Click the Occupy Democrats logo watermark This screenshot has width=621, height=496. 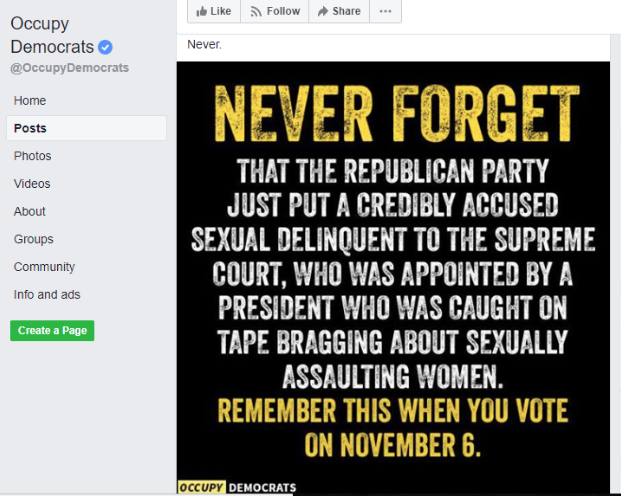[237, 487]
